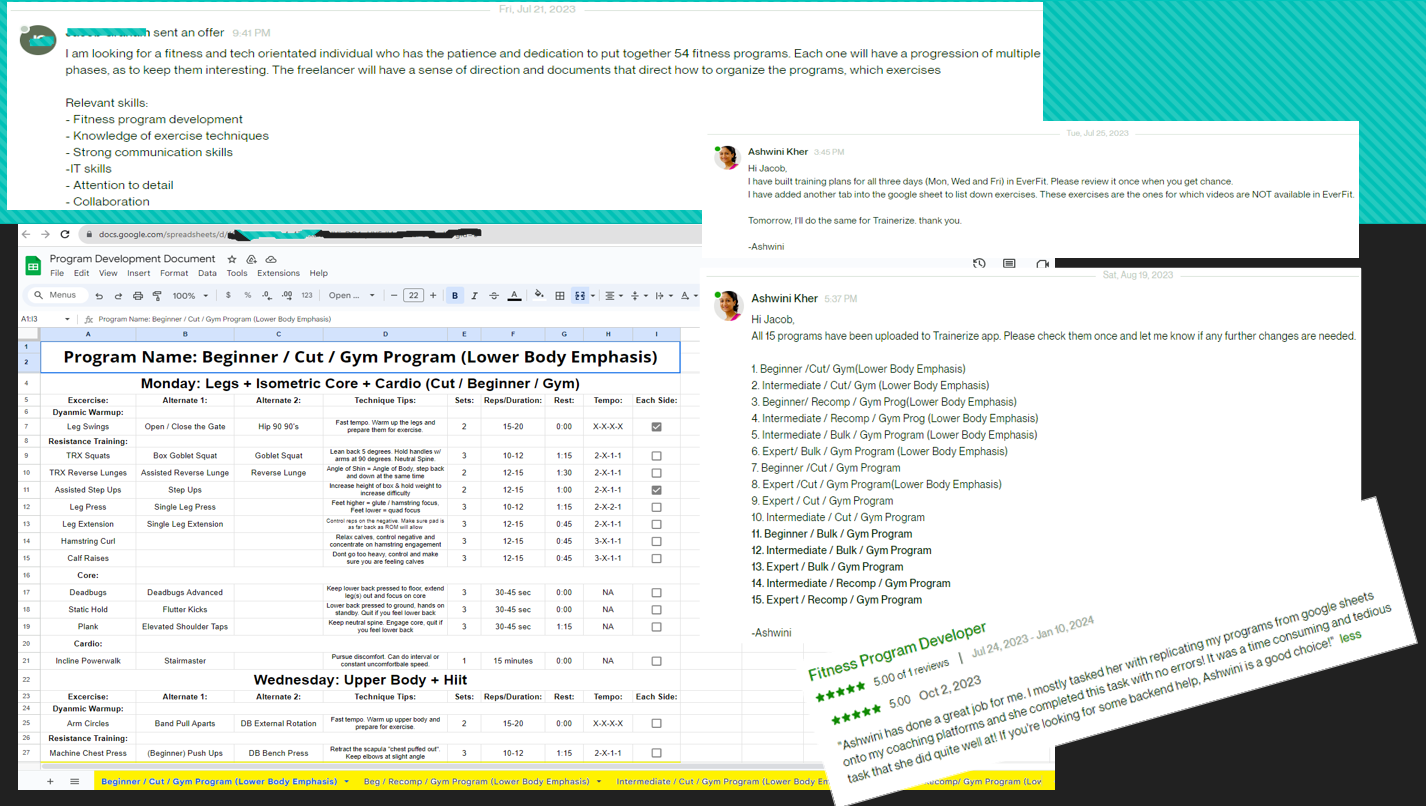Open the zoom 100% dropdown
This screenshot has width=1426, height=806.
coord(189,296)
